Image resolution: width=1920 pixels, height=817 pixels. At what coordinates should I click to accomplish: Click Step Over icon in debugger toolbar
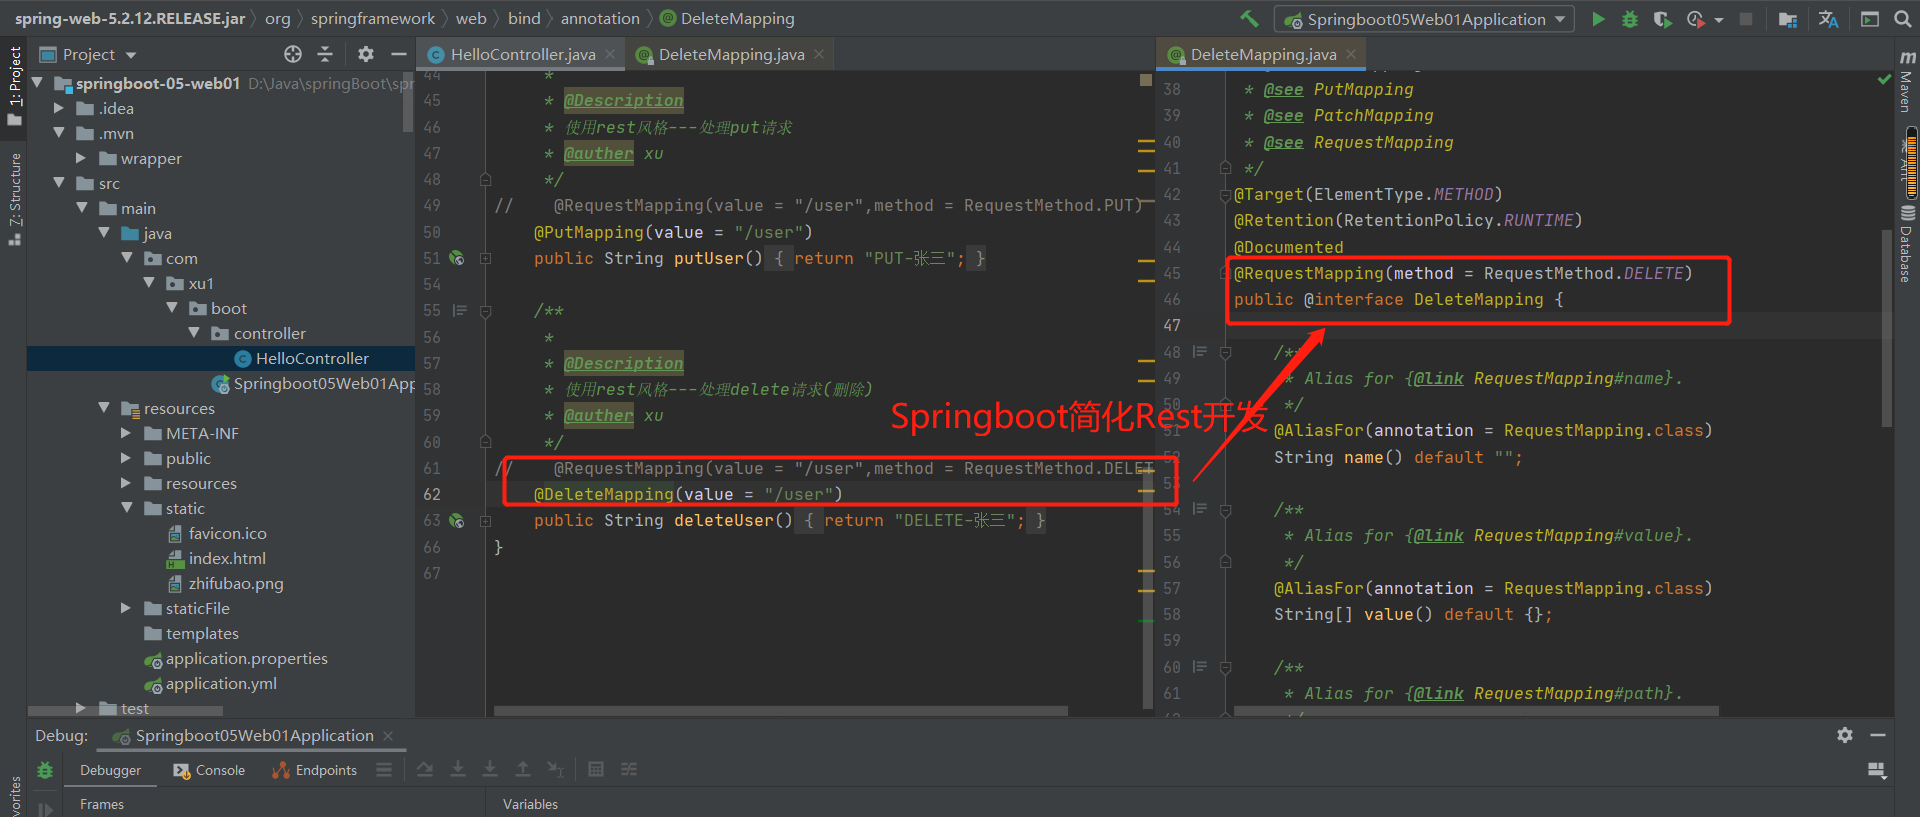(425, 769)
